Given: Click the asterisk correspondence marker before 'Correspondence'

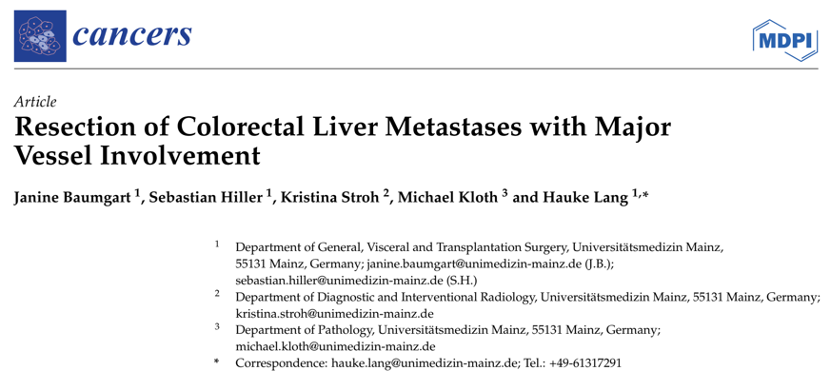Looking at the screenshot, I should click(x=216, y=364).
